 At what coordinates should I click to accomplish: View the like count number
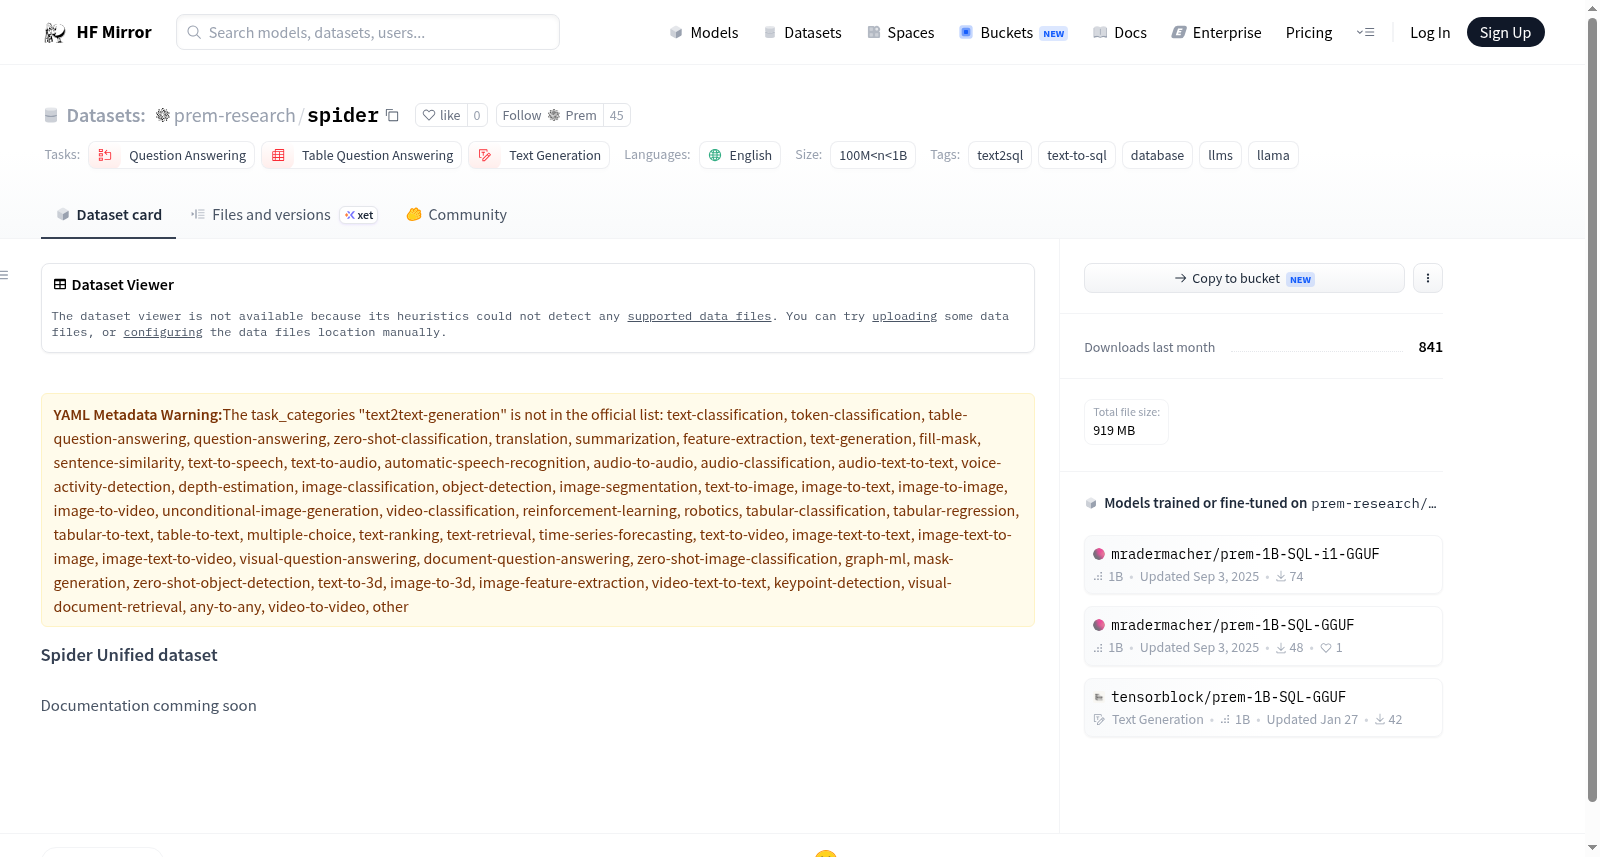point(477,115)
